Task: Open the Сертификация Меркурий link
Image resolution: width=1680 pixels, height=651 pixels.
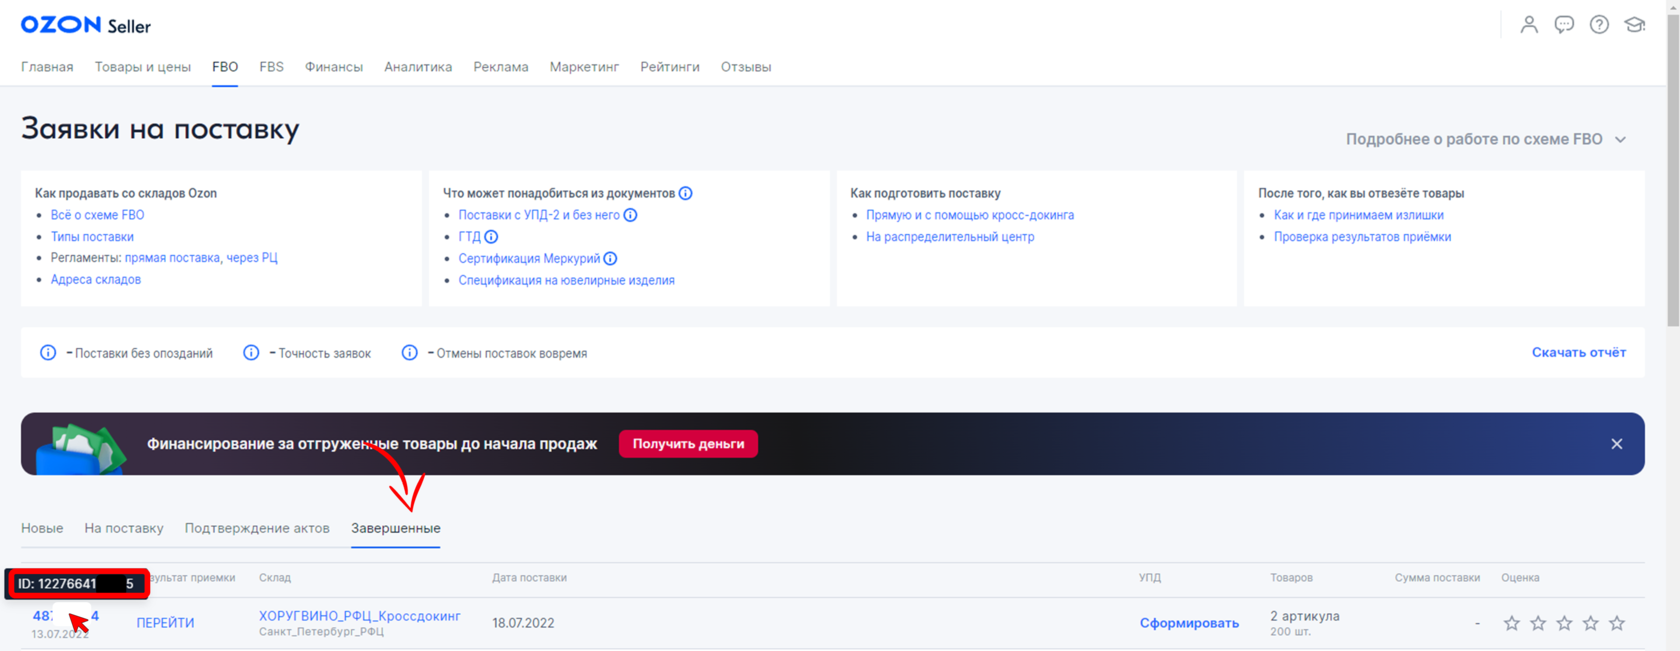Action: click(529, 258)
